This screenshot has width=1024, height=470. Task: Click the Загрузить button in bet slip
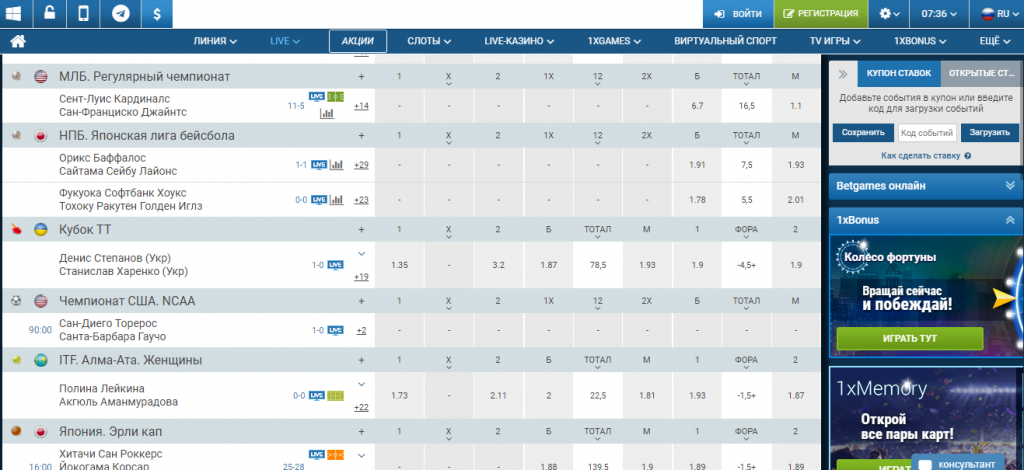click(x=990, y=133)
